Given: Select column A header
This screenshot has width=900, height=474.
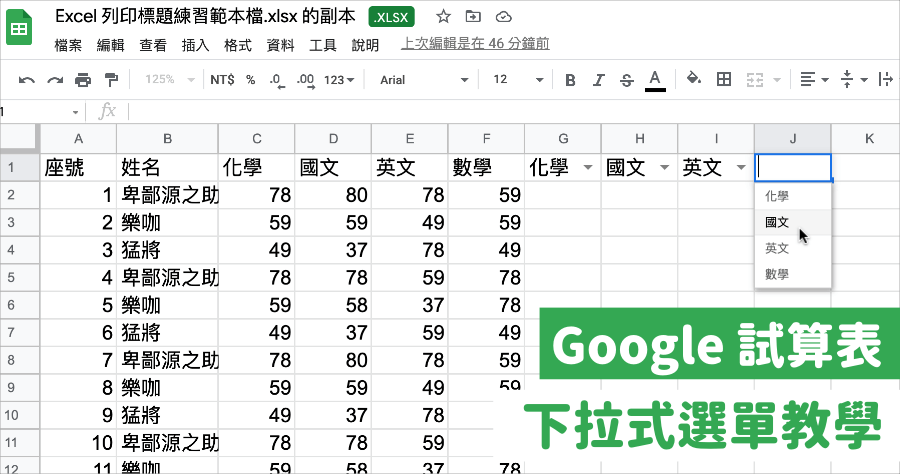Looking at the screenshot, I should click(79, 138).
